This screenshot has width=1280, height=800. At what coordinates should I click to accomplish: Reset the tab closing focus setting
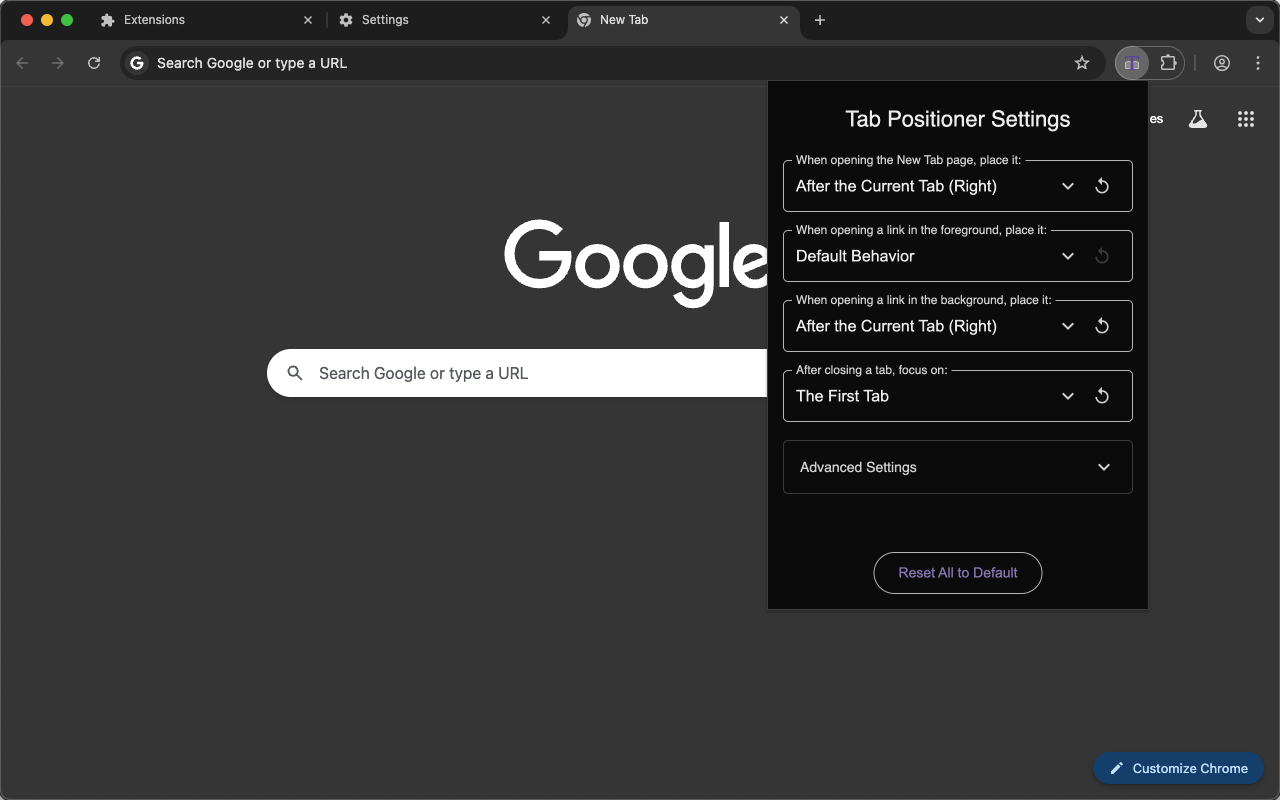pos(1102,396)
